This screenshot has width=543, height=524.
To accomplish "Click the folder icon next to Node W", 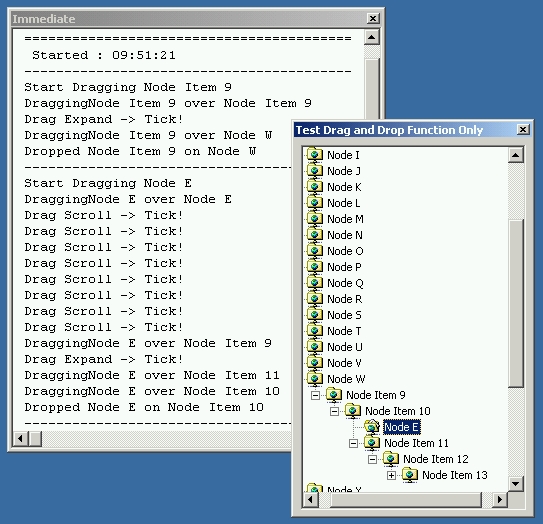I will (315, 379).
